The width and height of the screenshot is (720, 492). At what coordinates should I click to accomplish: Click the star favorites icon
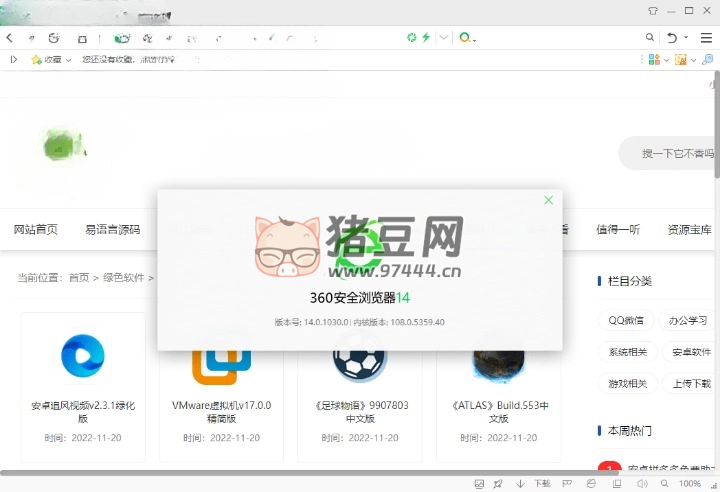pyautogui.click(x=37, y=60)
